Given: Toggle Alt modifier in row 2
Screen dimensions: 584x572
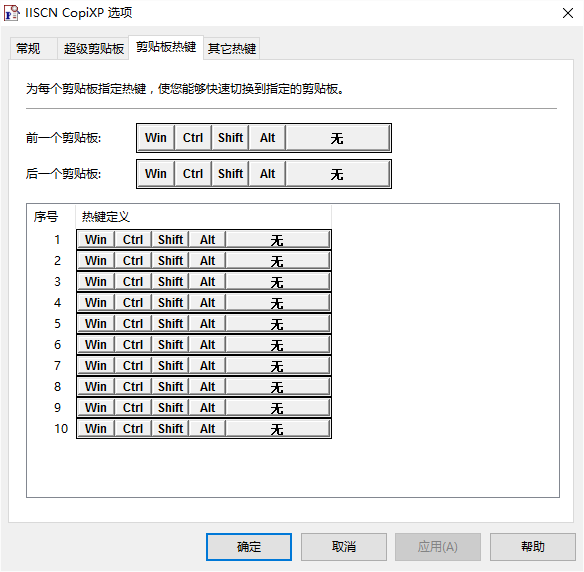Looking at the screenshot, I should 207,261.
